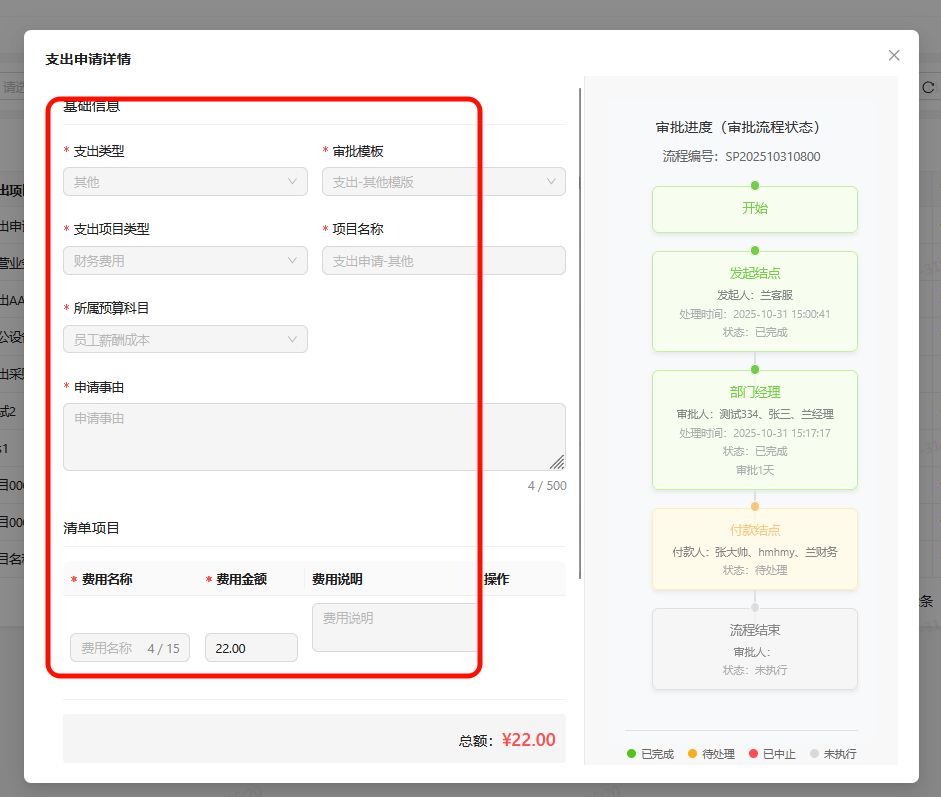The height and width of the screenshot is (797, 941).
Task: Open the 支出类型 dropdown
Action: click(x=185, y=182)
